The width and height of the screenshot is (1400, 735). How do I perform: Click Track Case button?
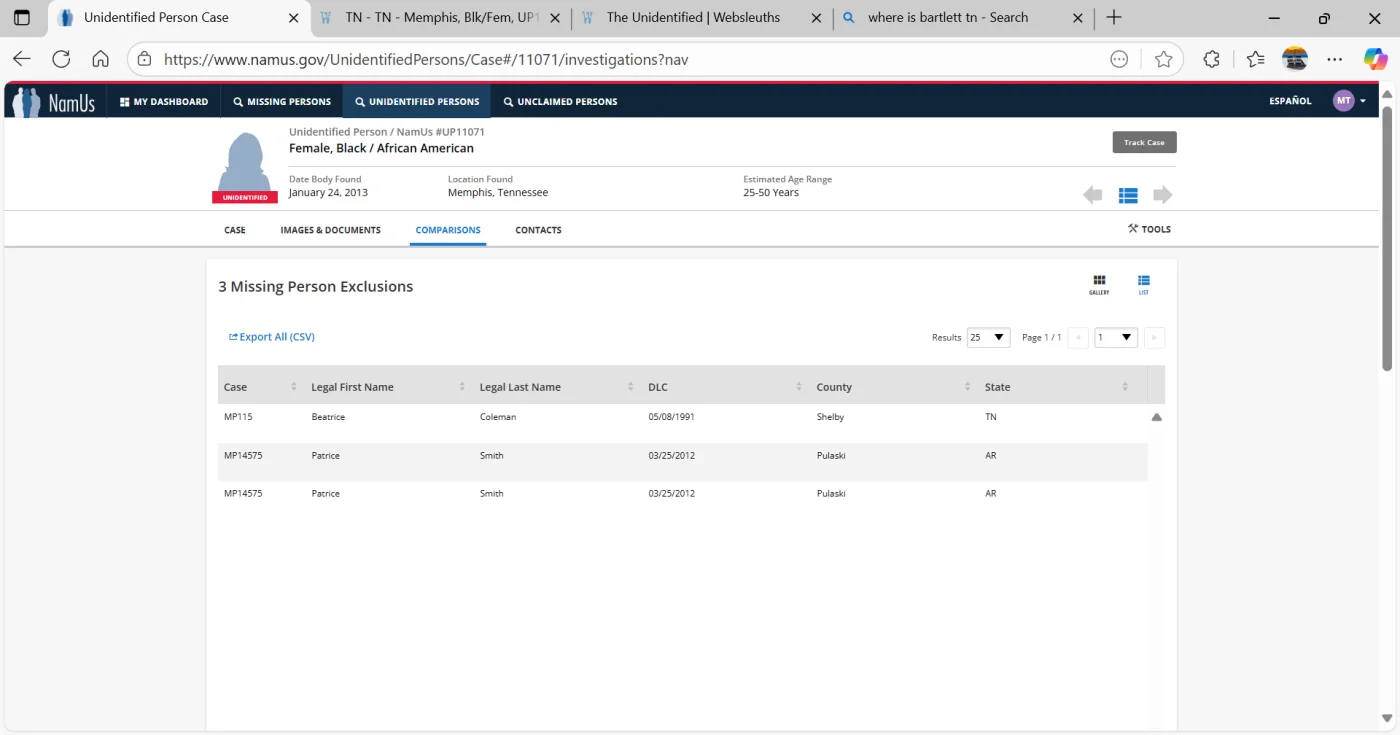(x=1144, y=142)
